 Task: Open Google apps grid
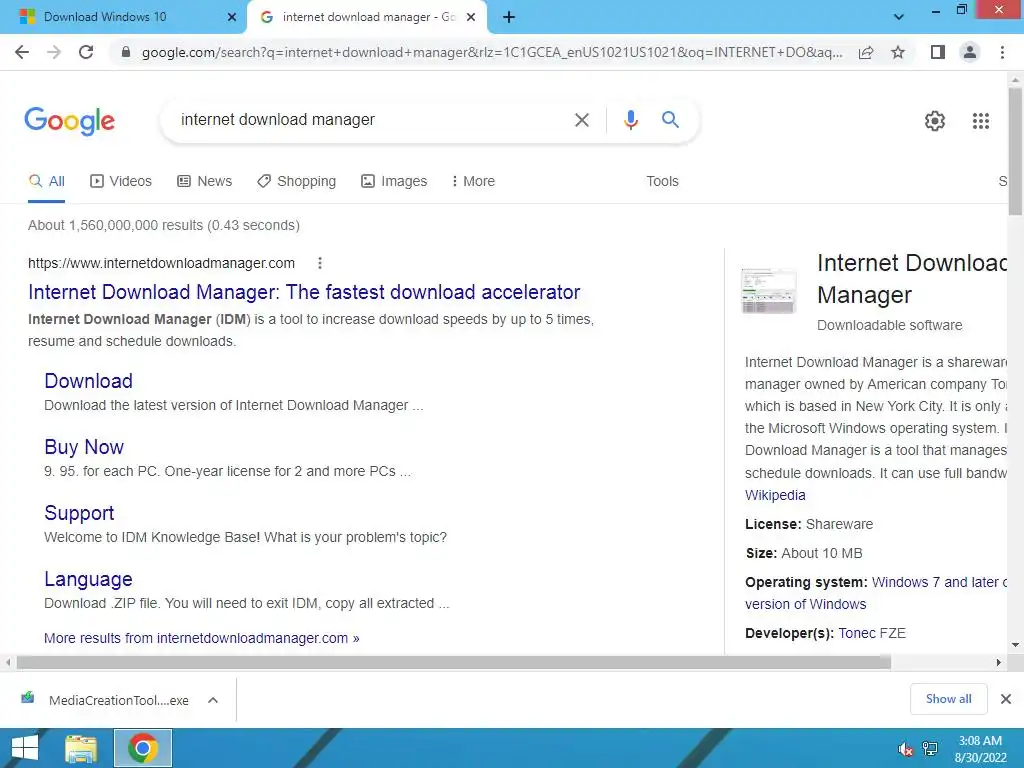tap(980, 121)
